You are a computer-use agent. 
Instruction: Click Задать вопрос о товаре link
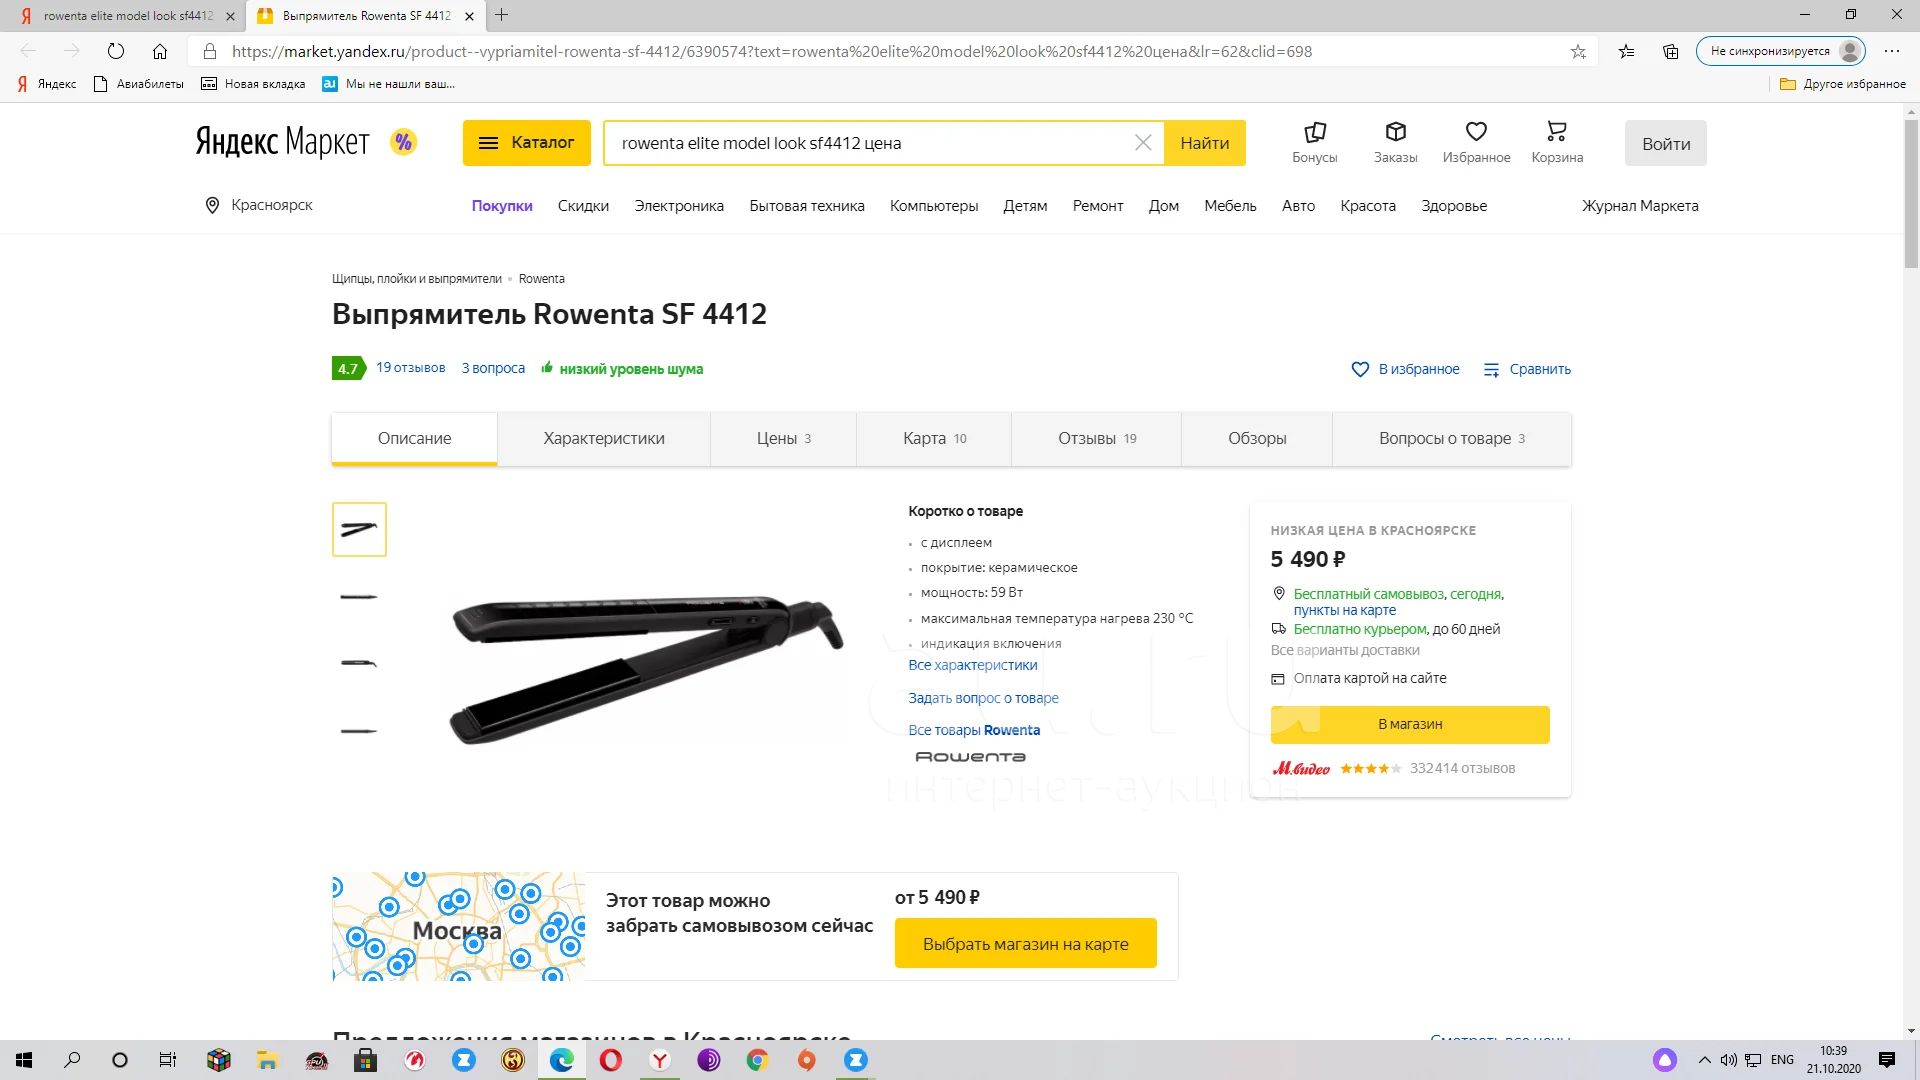[983, 698]
